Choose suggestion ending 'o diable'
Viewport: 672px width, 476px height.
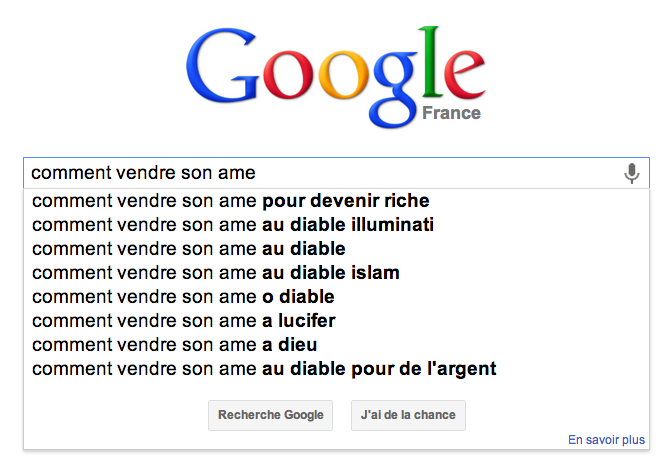pos(336,296)
